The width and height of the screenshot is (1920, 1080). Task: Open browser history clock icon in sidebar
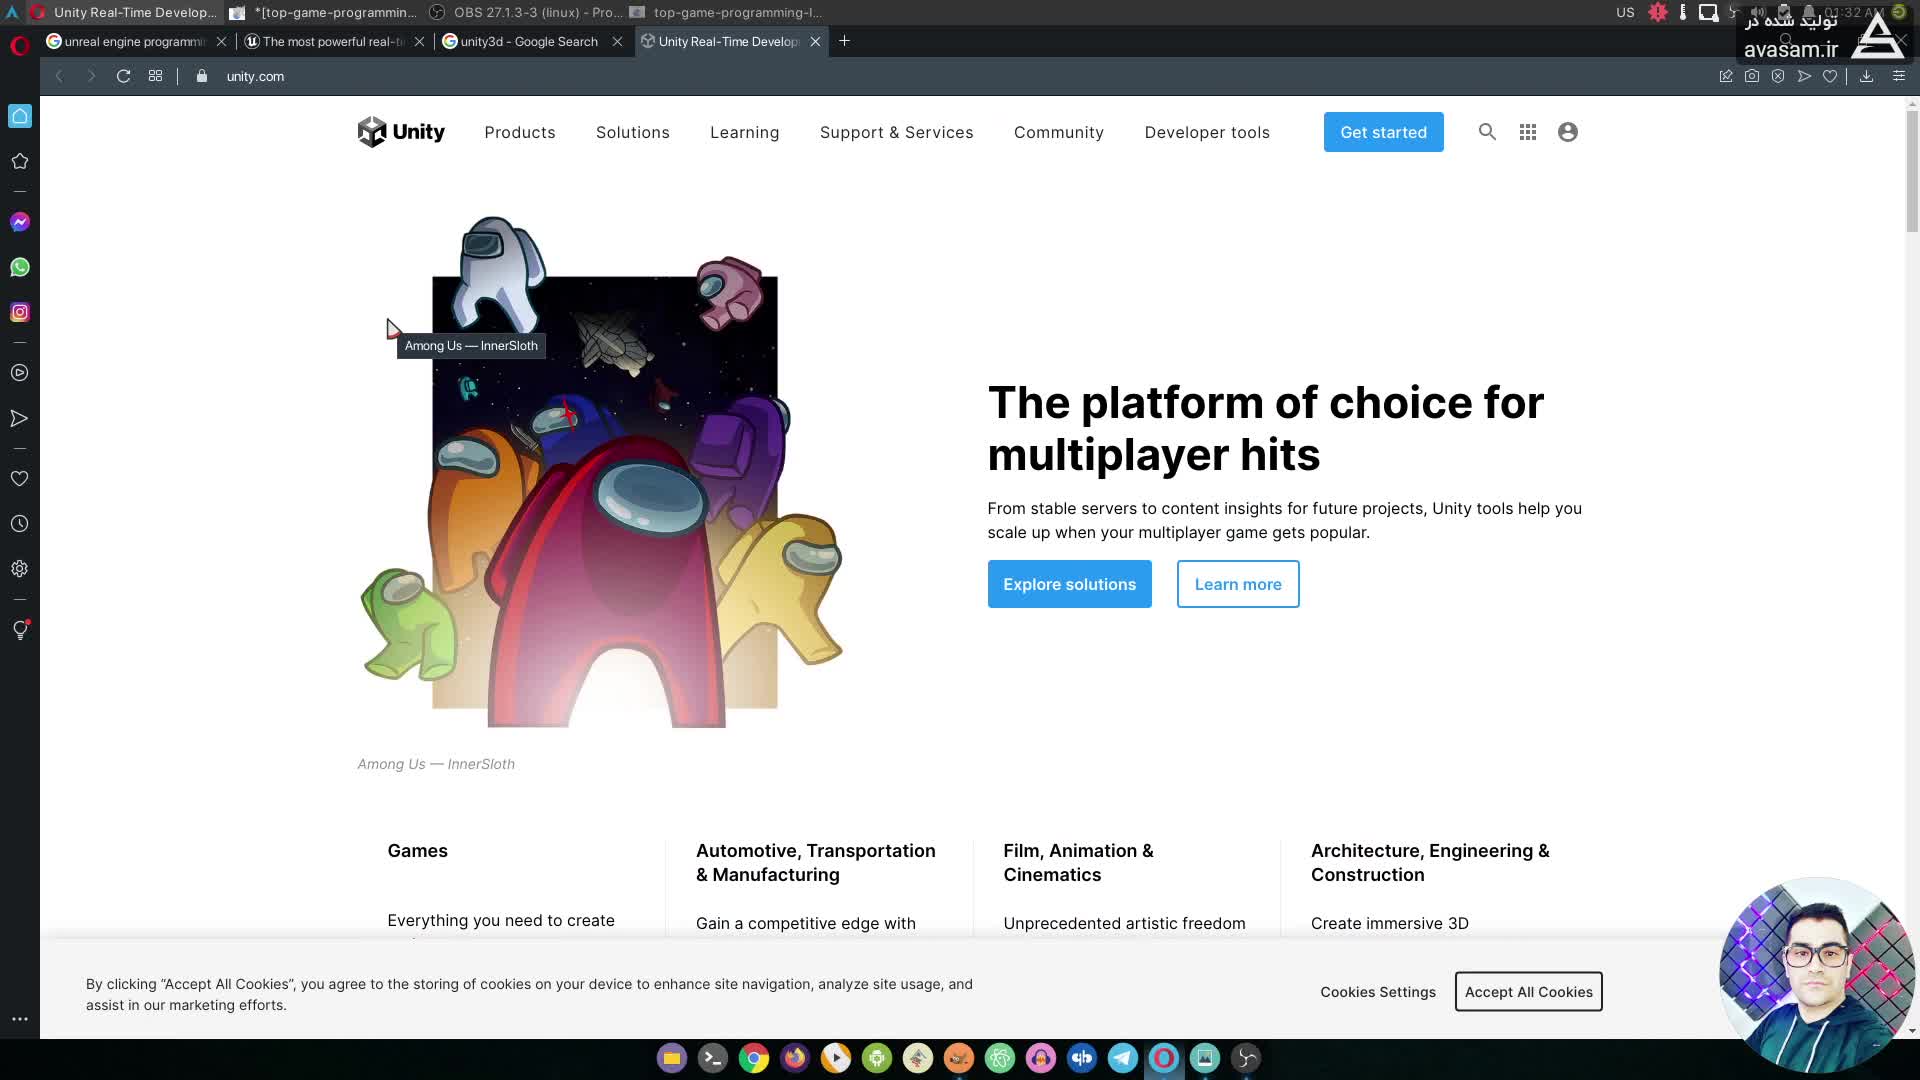[20, 524]
